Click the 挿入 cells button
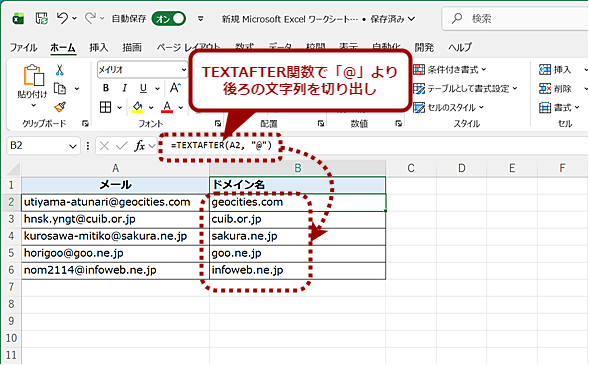 click(x=555, y=69)
